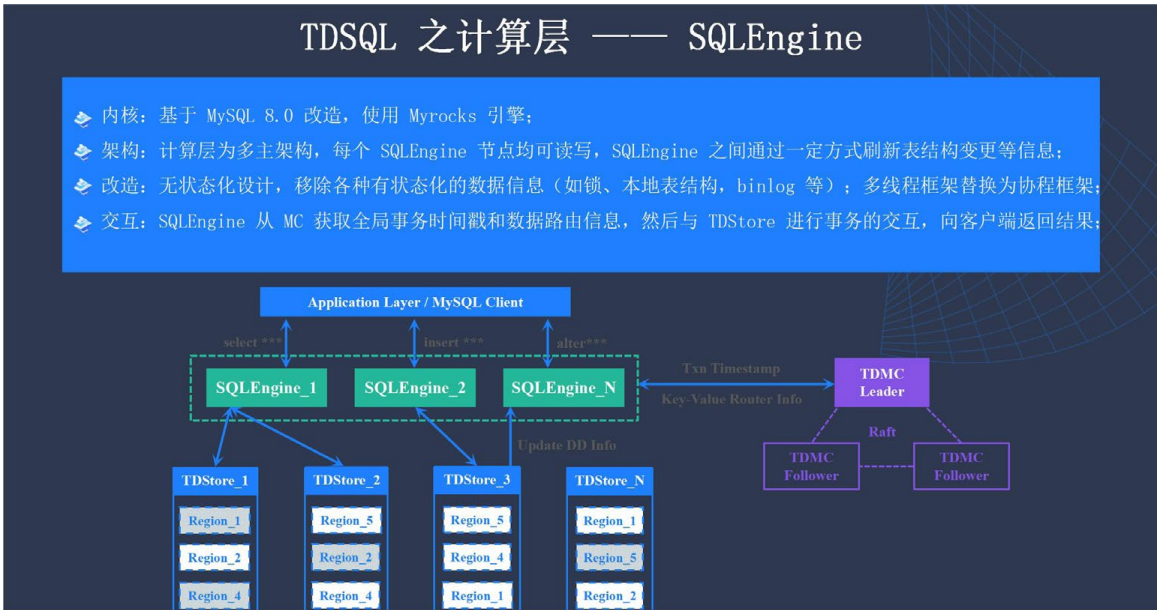Image resolution: width=1157 pixels, height=610 pixels.
Task: Select the SQLEngine_2 node
Action: click(x=415, y=388)
